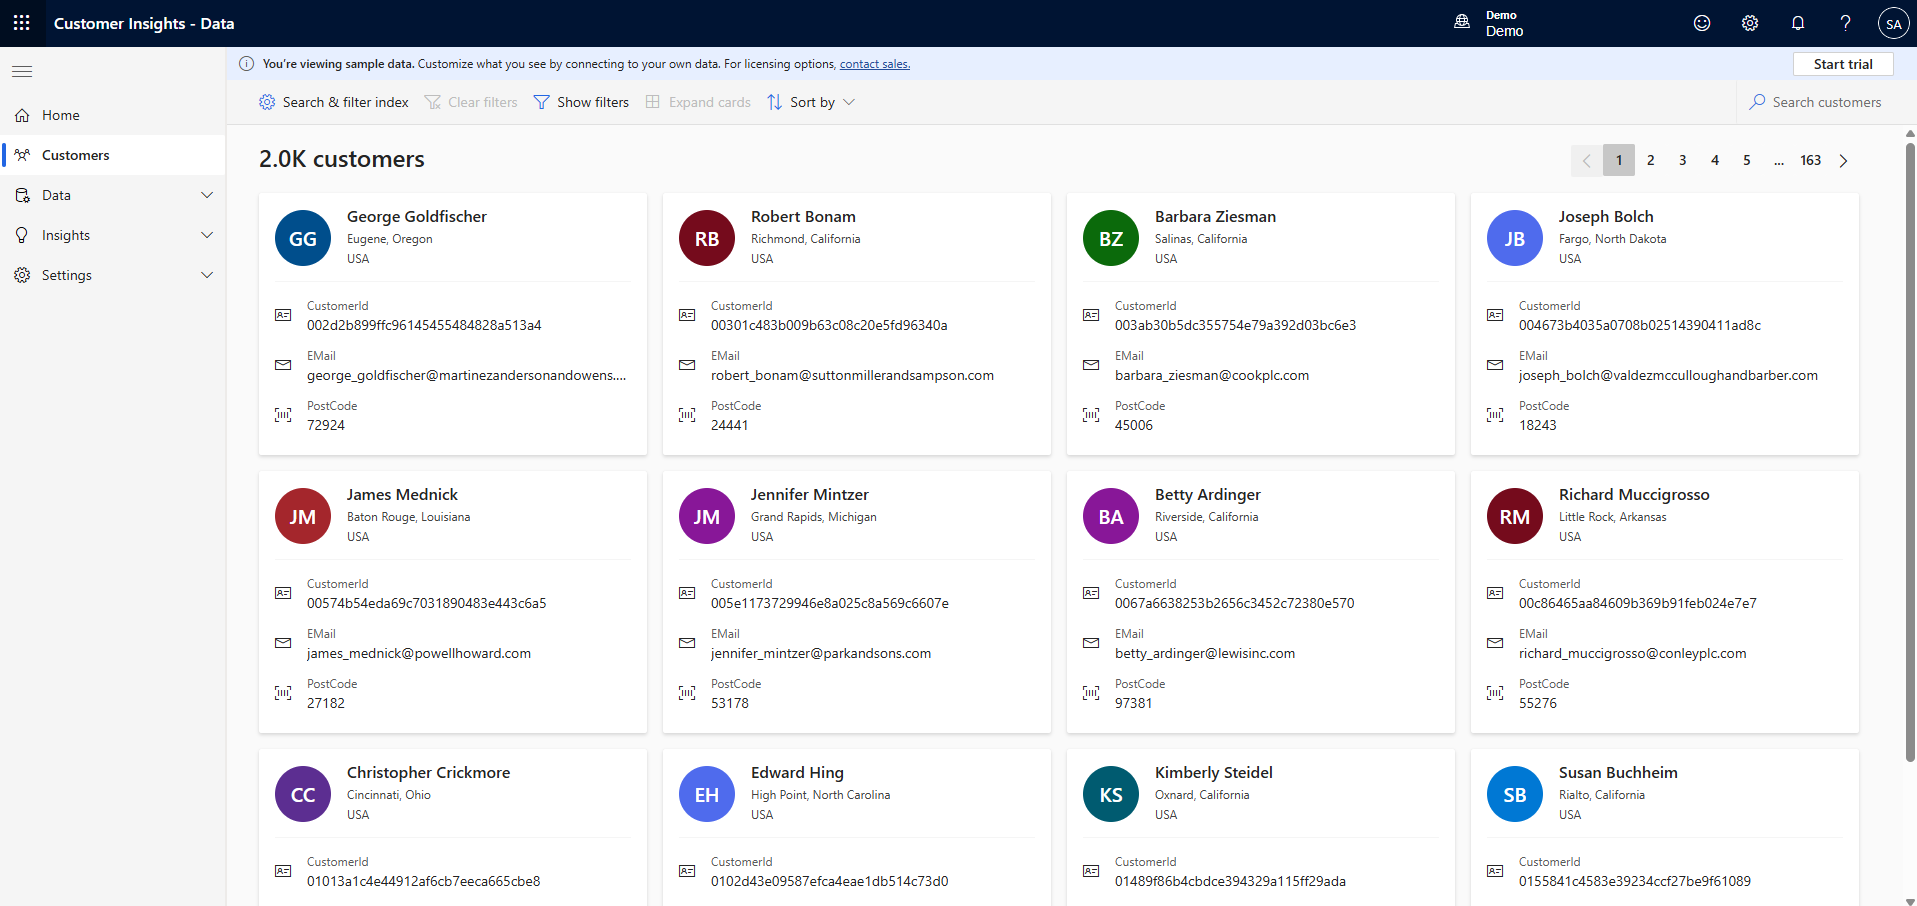
Task: Click the CC avatar for Christopher Crickmore
Action: [x=303, y=794]
